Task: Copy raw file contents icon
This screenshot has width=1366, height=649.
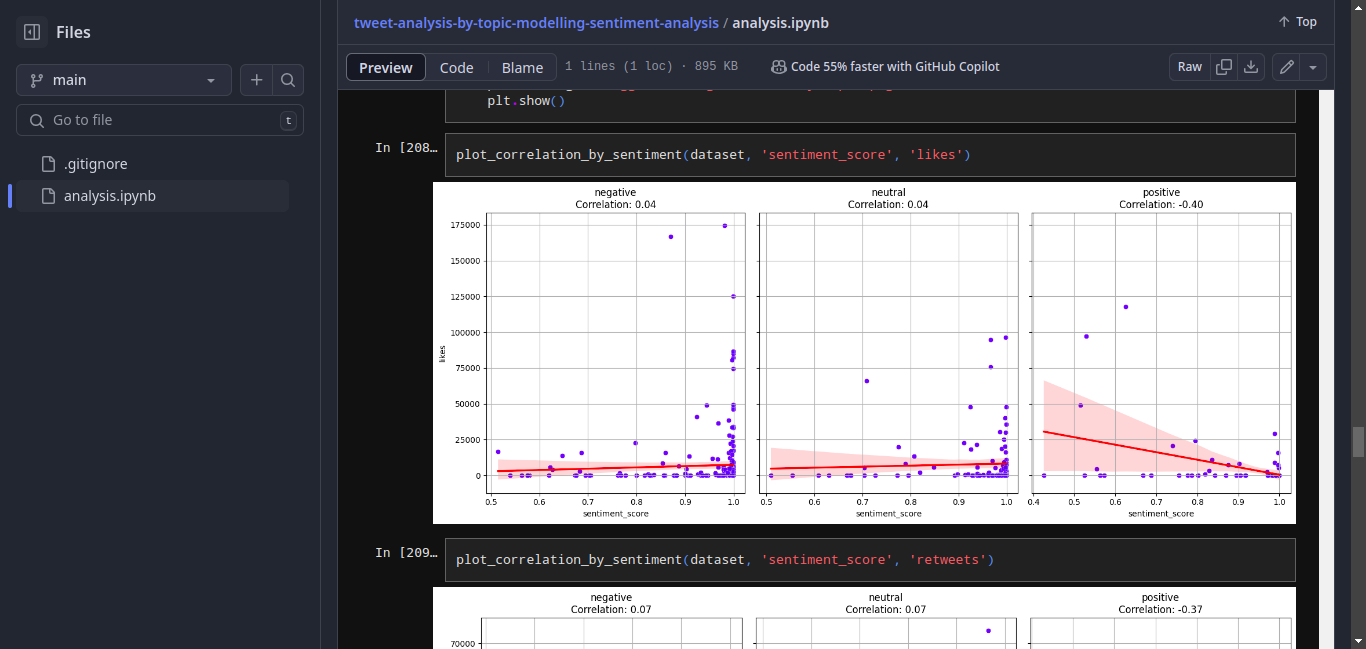Action: [x=1224, y=66]
